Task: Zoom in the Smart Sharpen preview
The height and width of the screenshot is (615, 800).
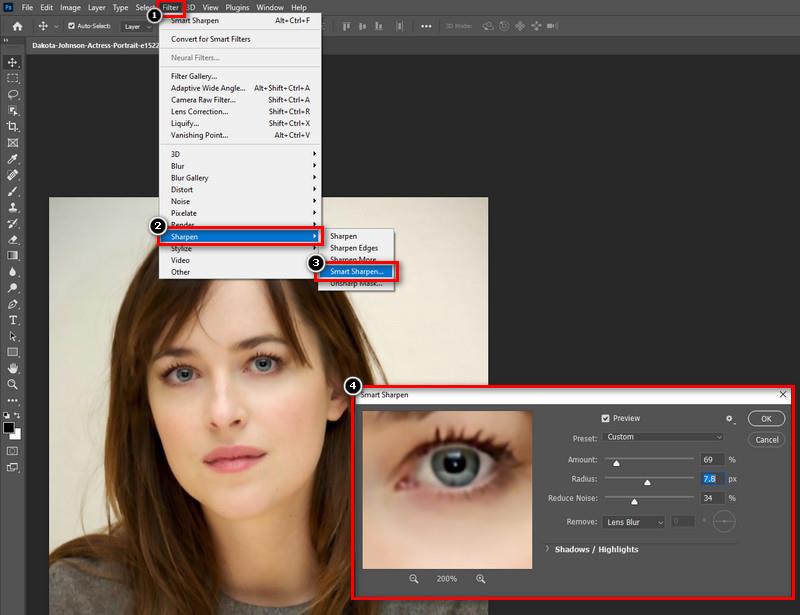Action: pos(481,579)
